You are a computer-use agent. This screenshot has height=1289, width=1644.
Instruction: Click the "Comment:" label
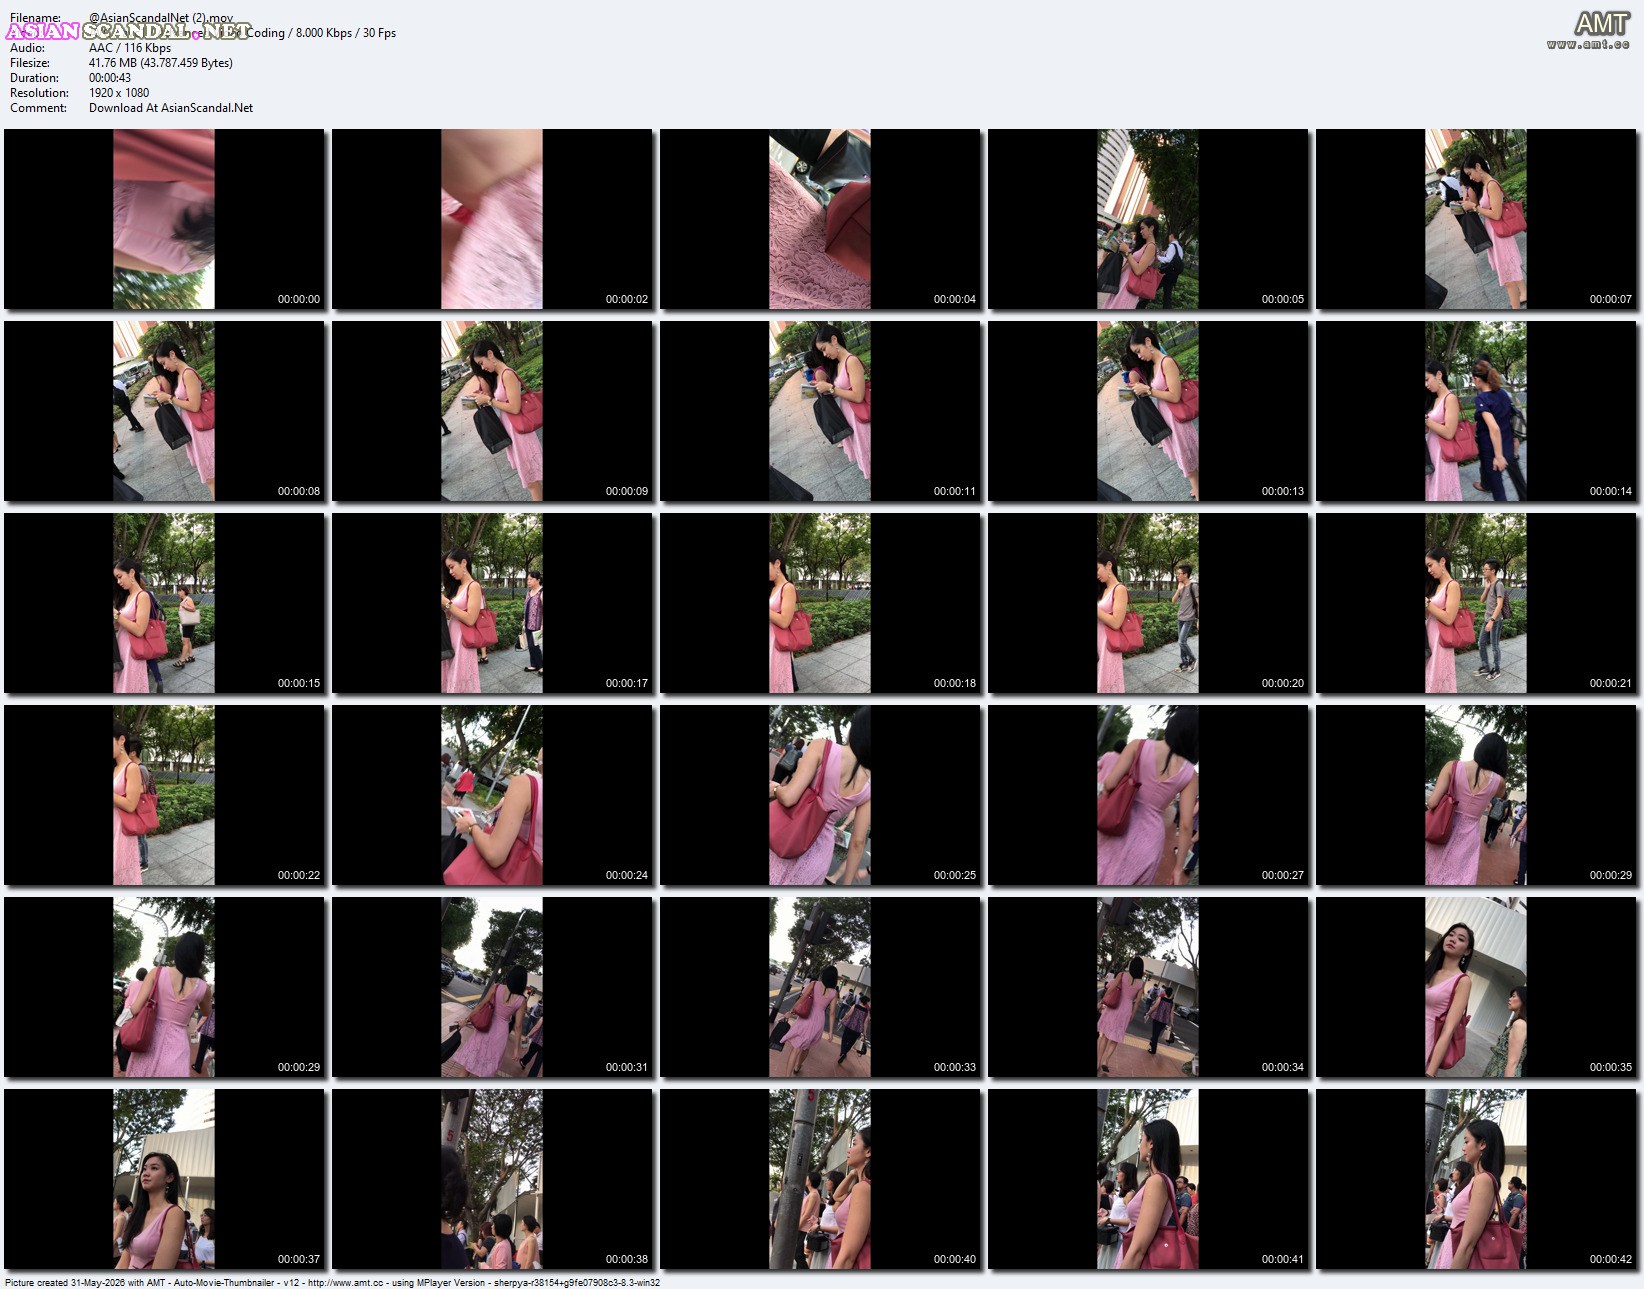tap(38, 108)
